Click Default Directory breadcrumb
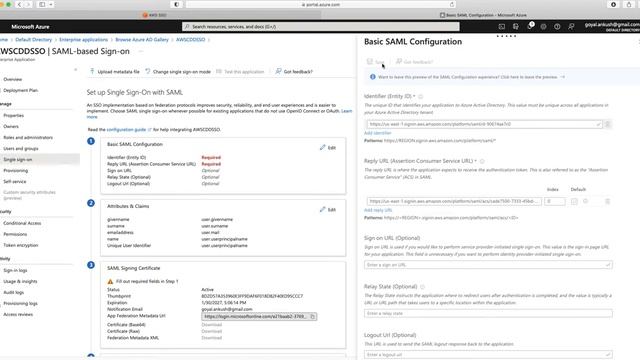 (33, 40)
